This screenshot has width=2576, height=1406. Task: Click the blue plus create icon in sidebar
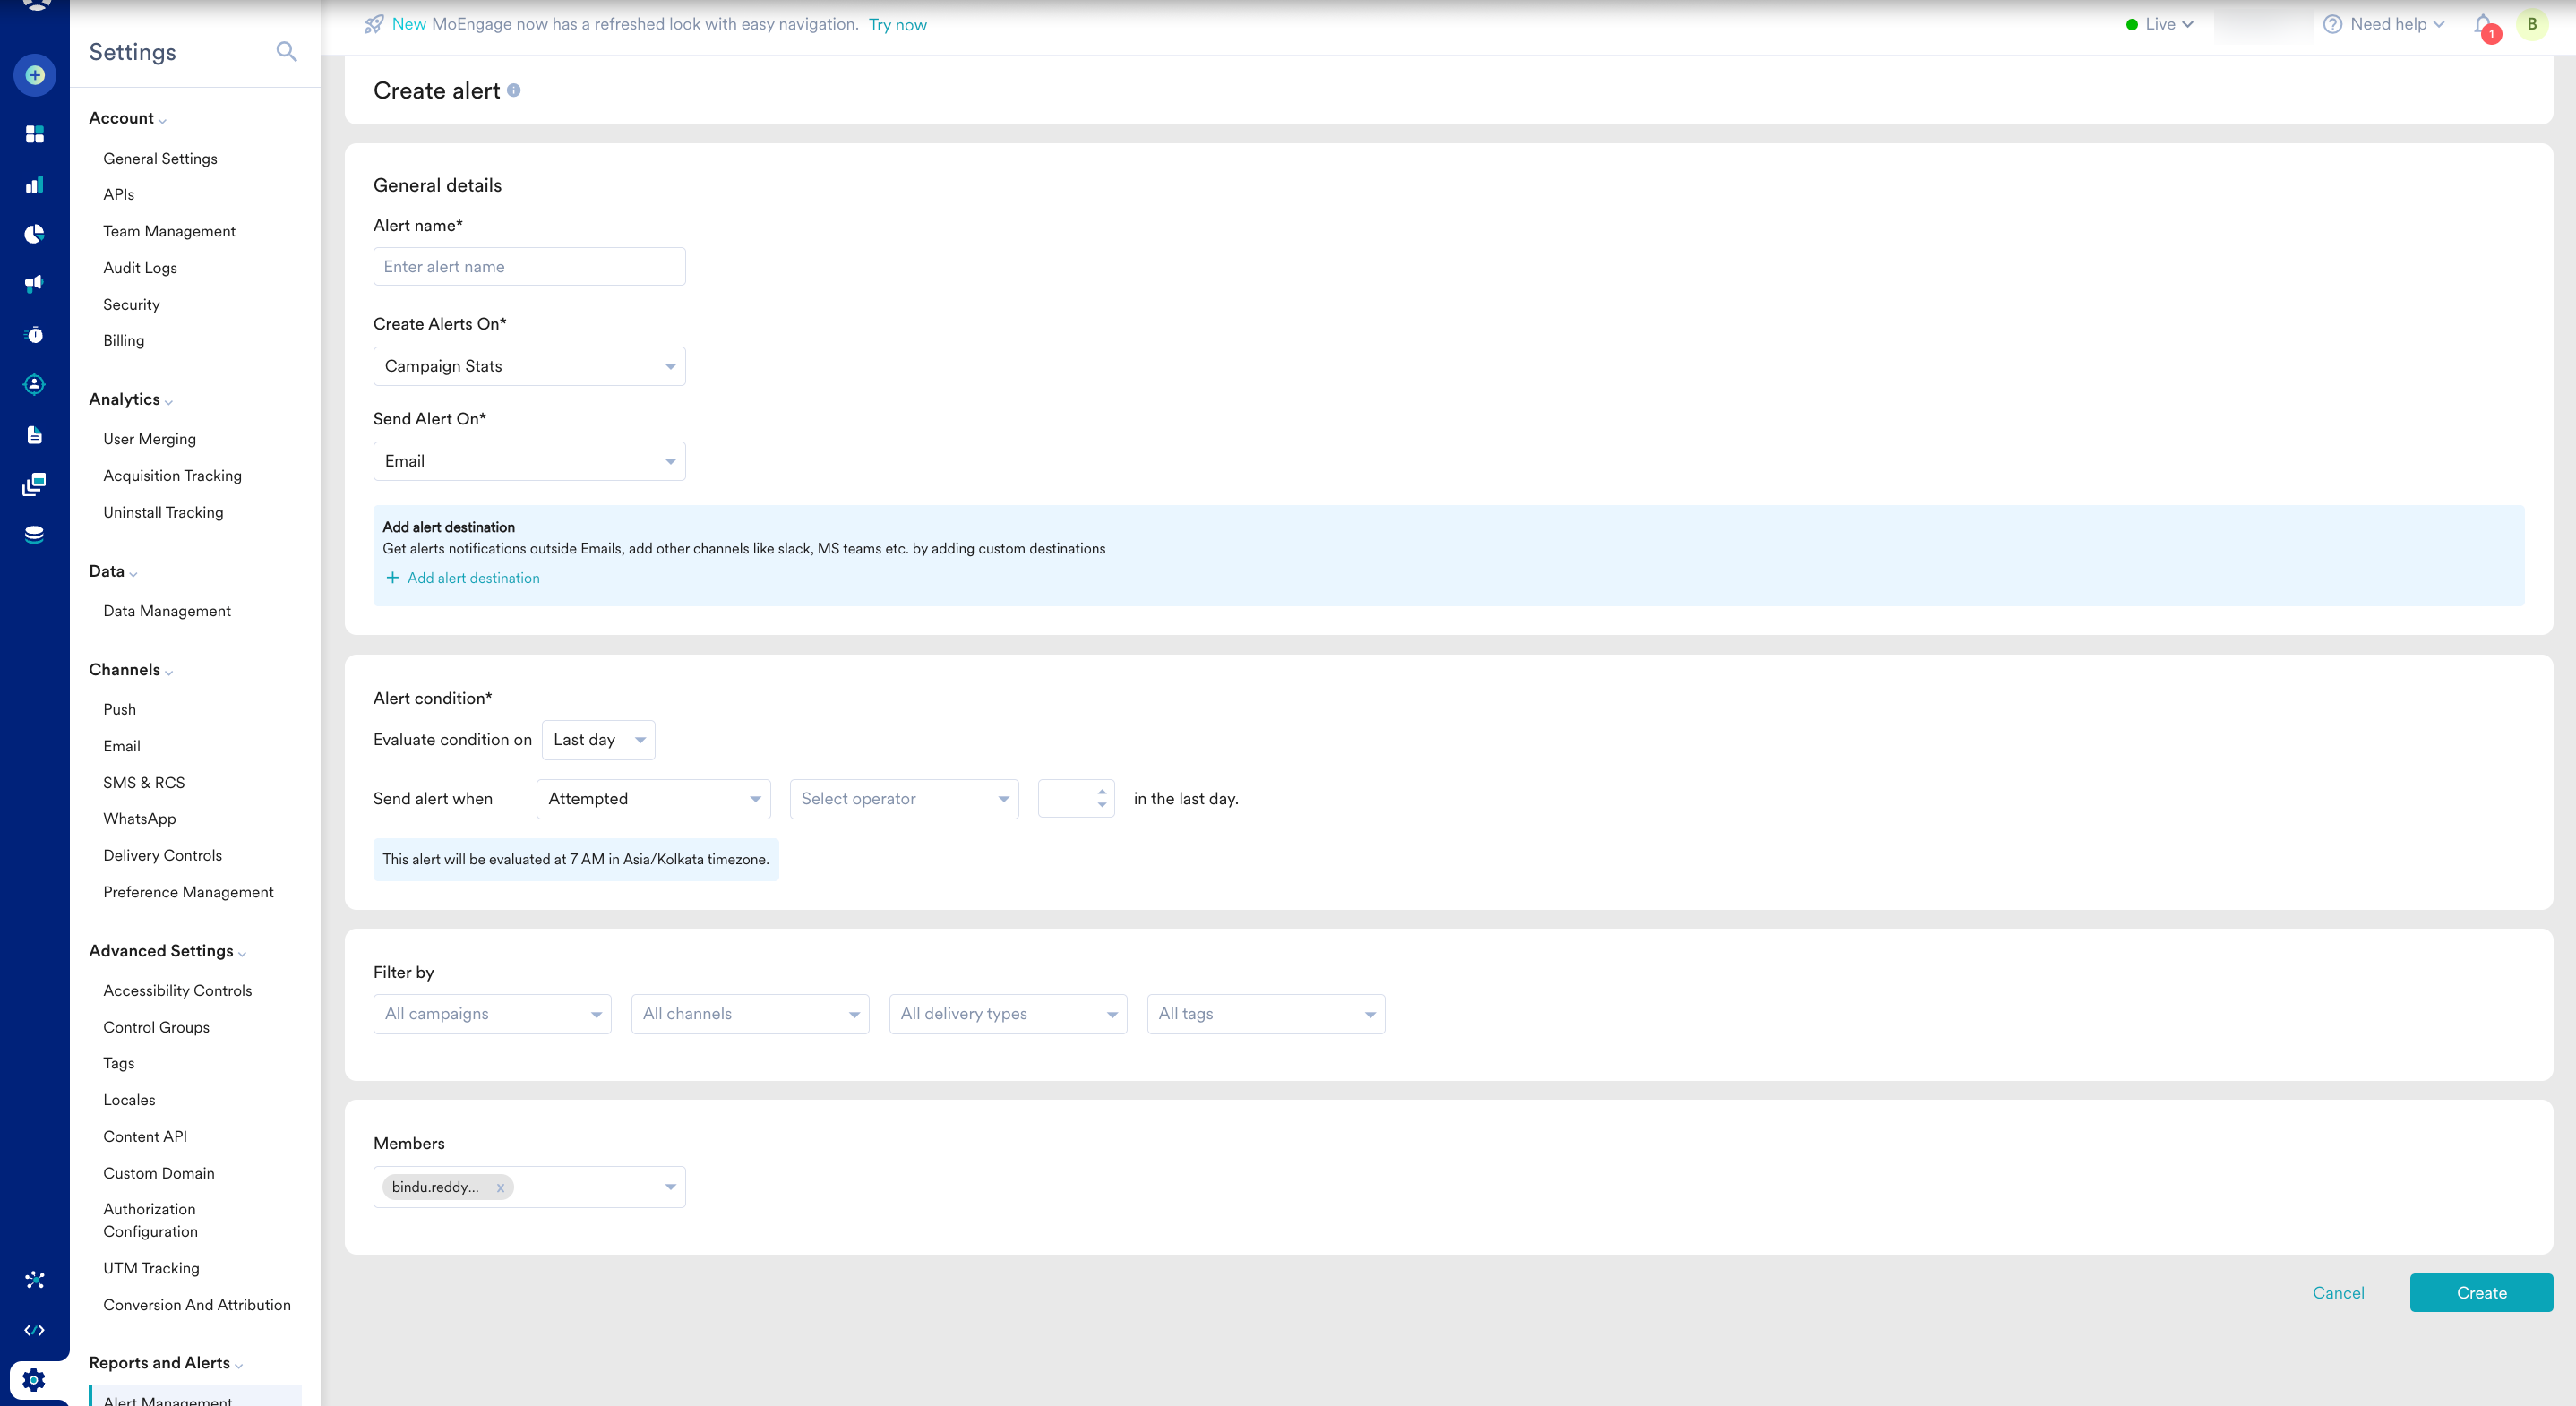35,75
